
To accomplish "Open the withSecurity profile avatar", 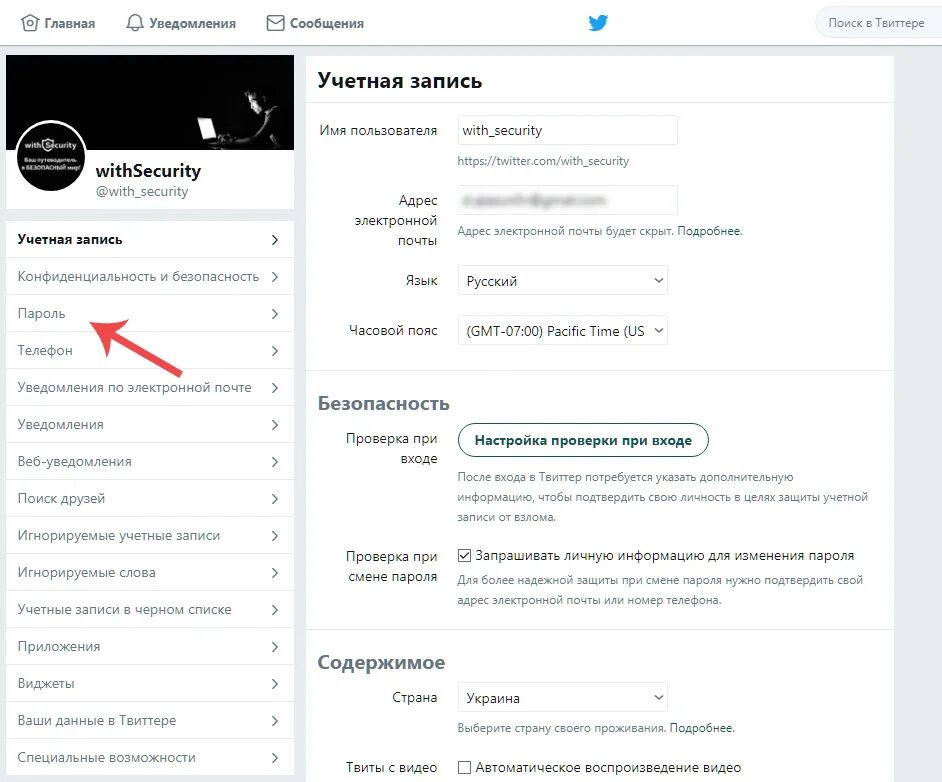I will coord(51,156).
